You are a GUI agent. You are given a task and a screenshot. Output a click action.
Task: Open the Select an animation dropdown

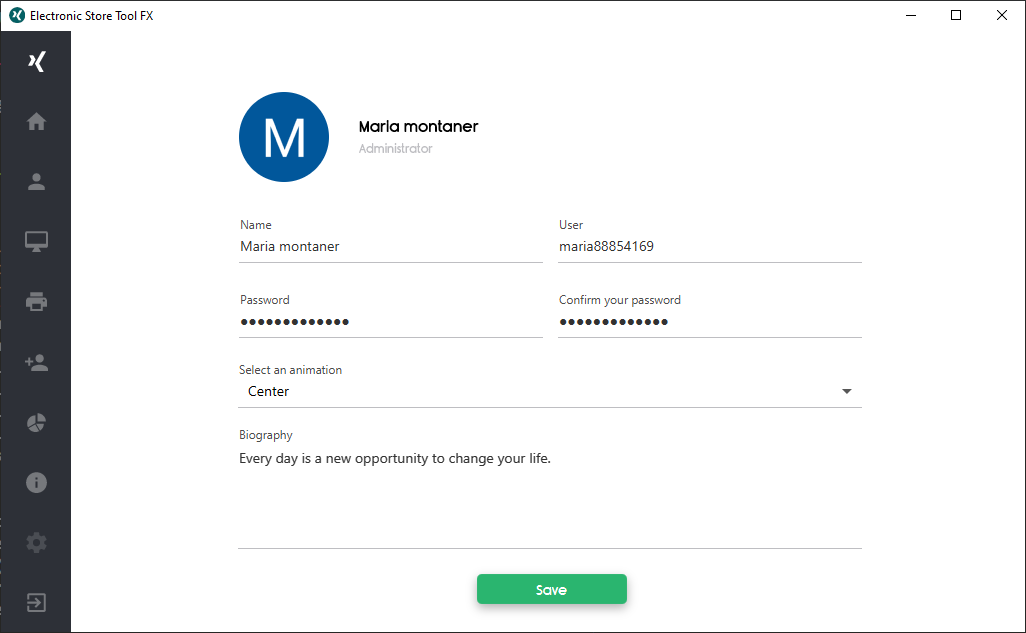click(x=550, y=391)
